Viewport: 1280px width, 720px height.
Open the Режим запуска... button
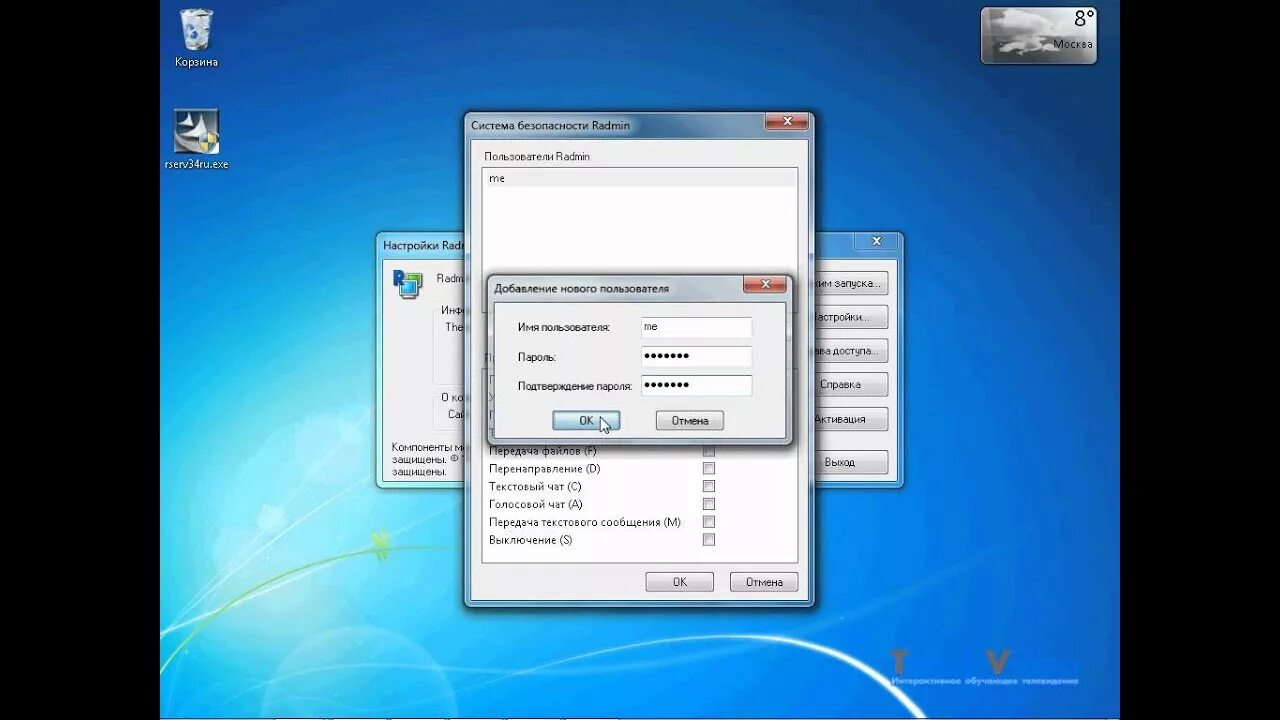point(851,284)
